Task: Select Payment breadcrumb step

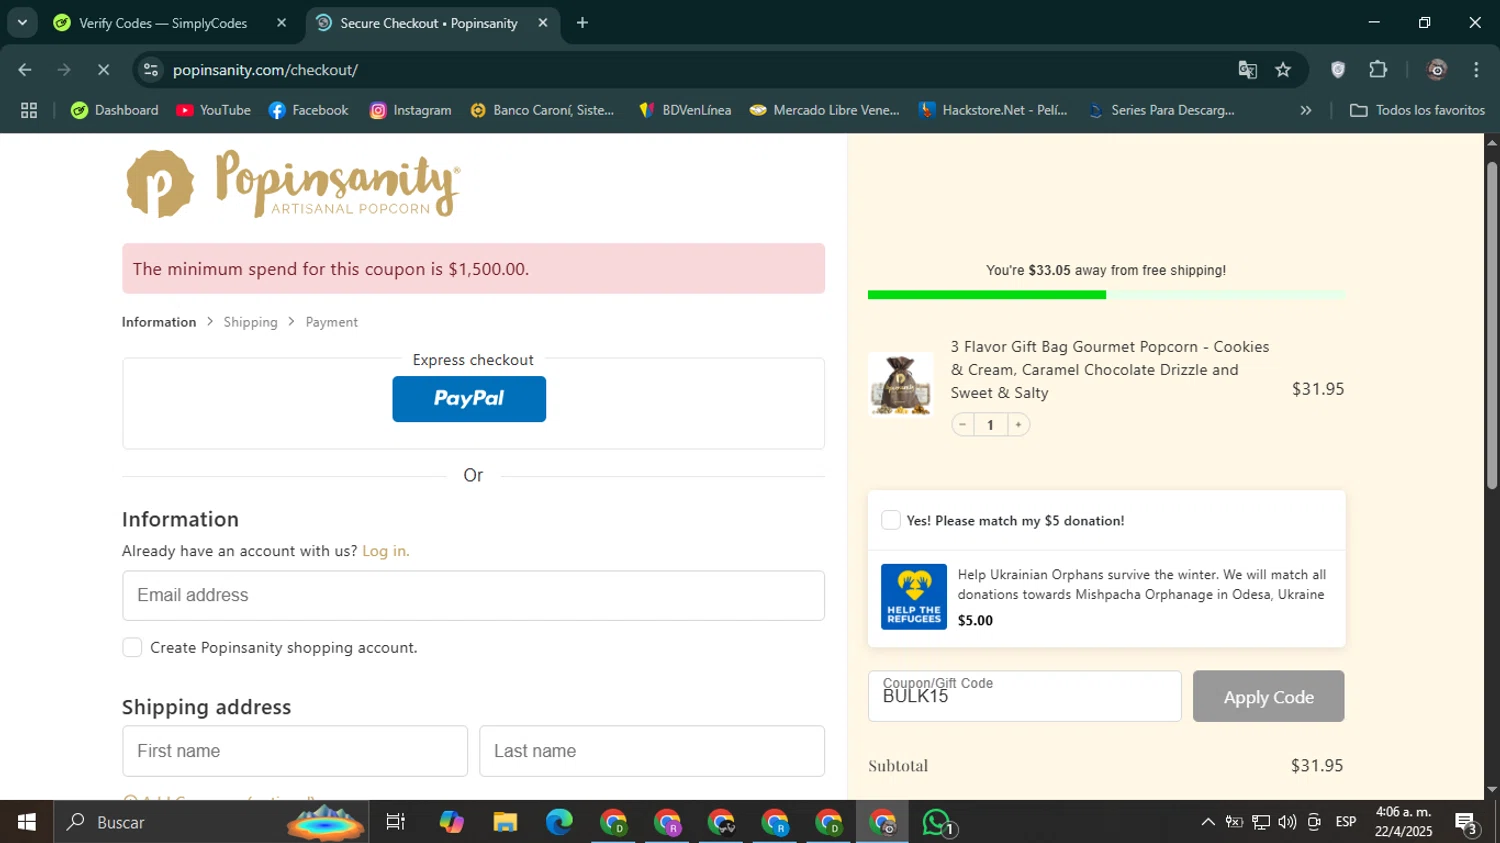Action: 331,322
